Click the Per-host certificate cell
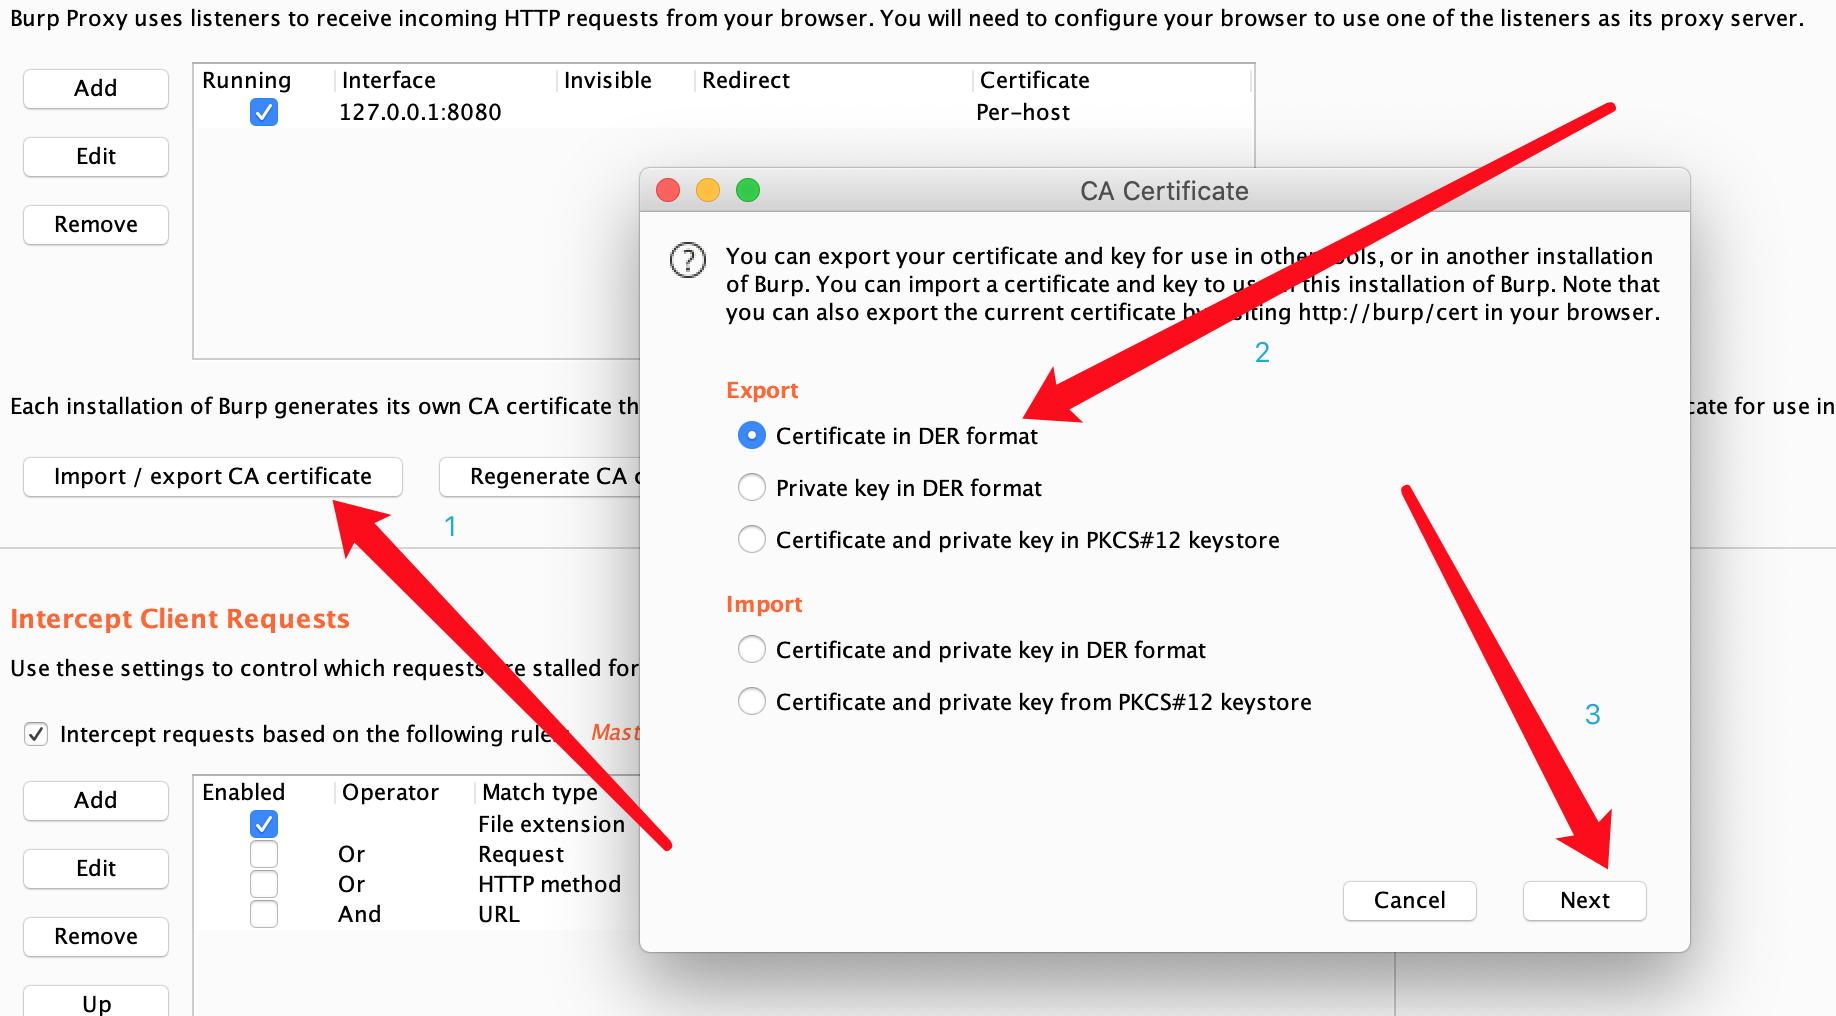 pos(1023,112)
